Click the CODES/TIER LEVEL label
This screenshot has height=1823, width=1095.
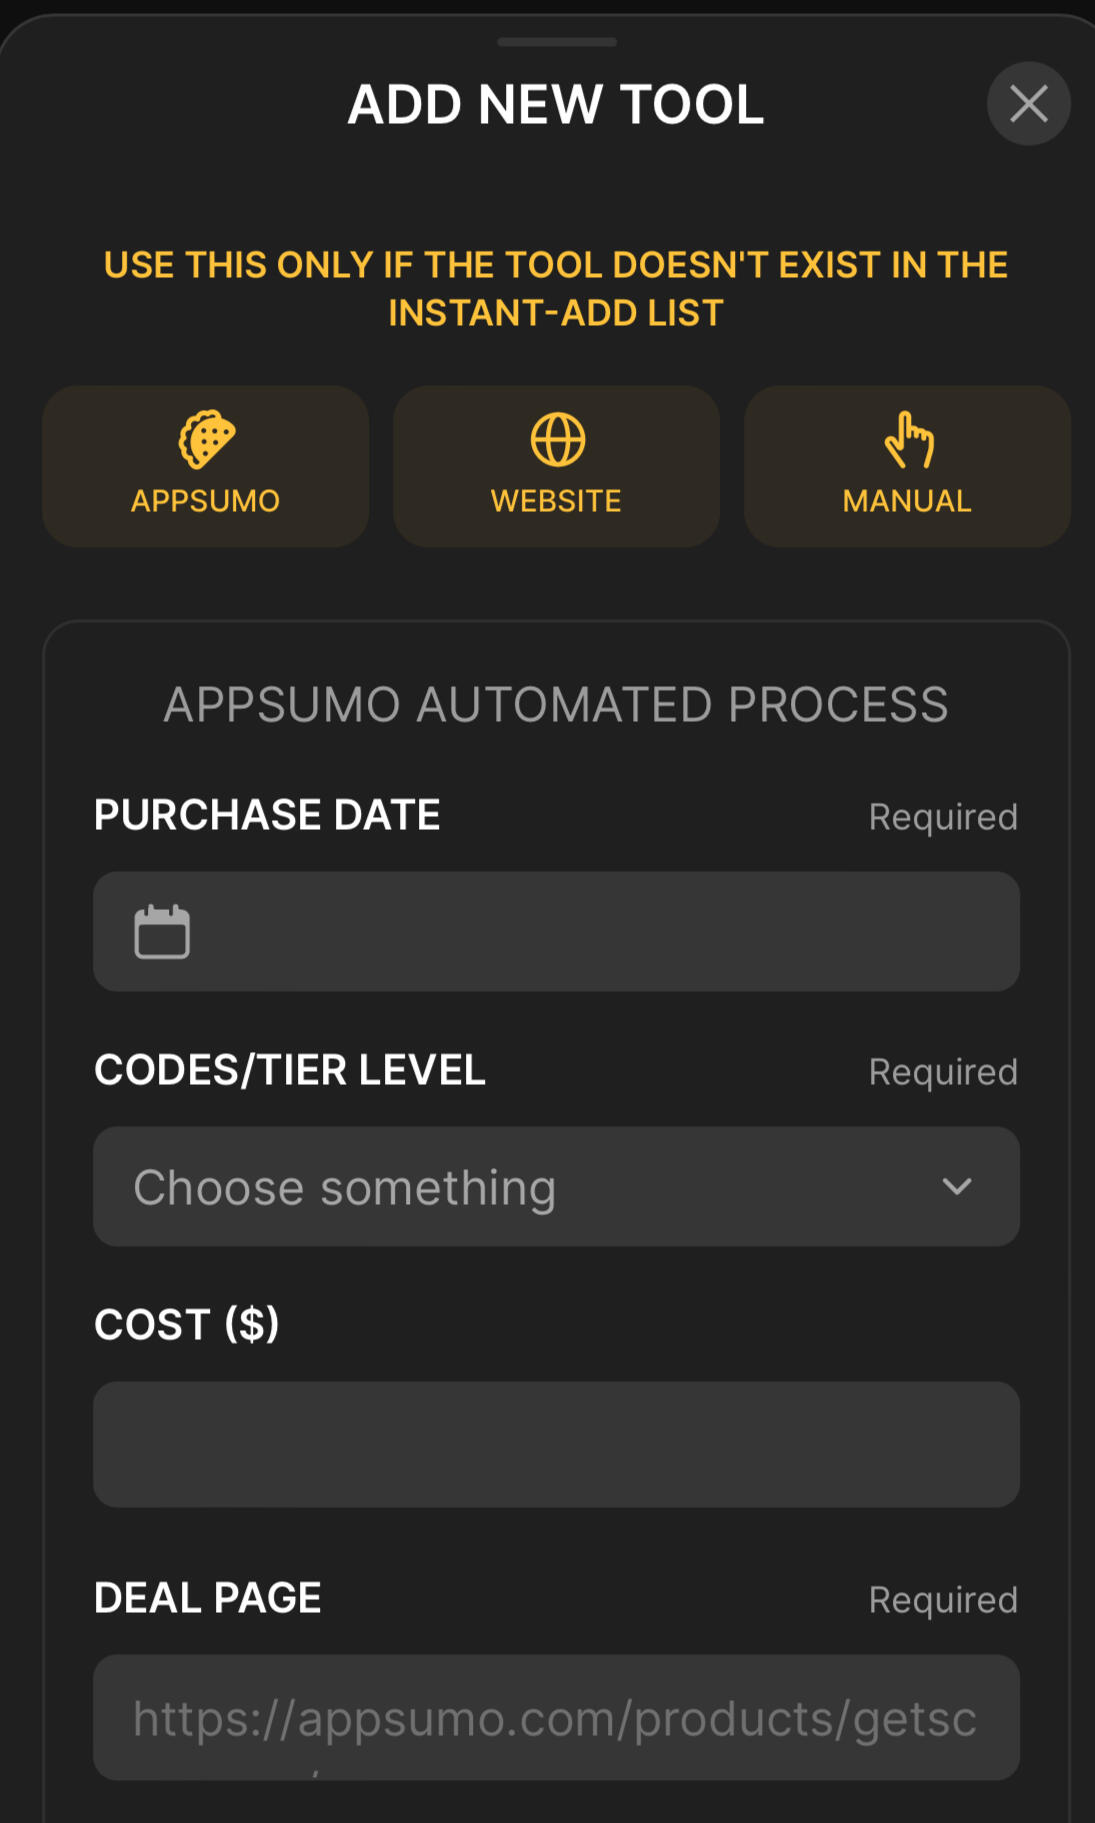coord(290,1070)
